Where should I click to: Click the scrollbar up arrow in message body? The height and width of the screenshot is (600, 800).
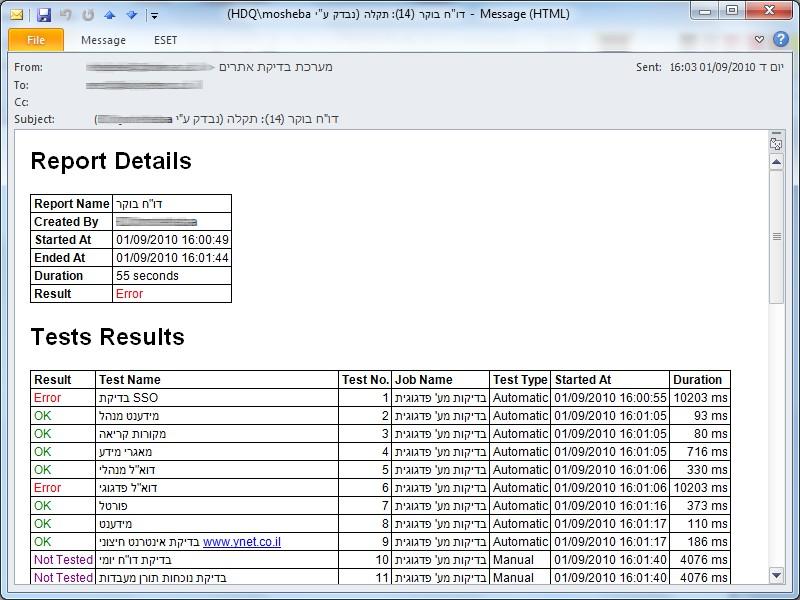coord(776,163)
